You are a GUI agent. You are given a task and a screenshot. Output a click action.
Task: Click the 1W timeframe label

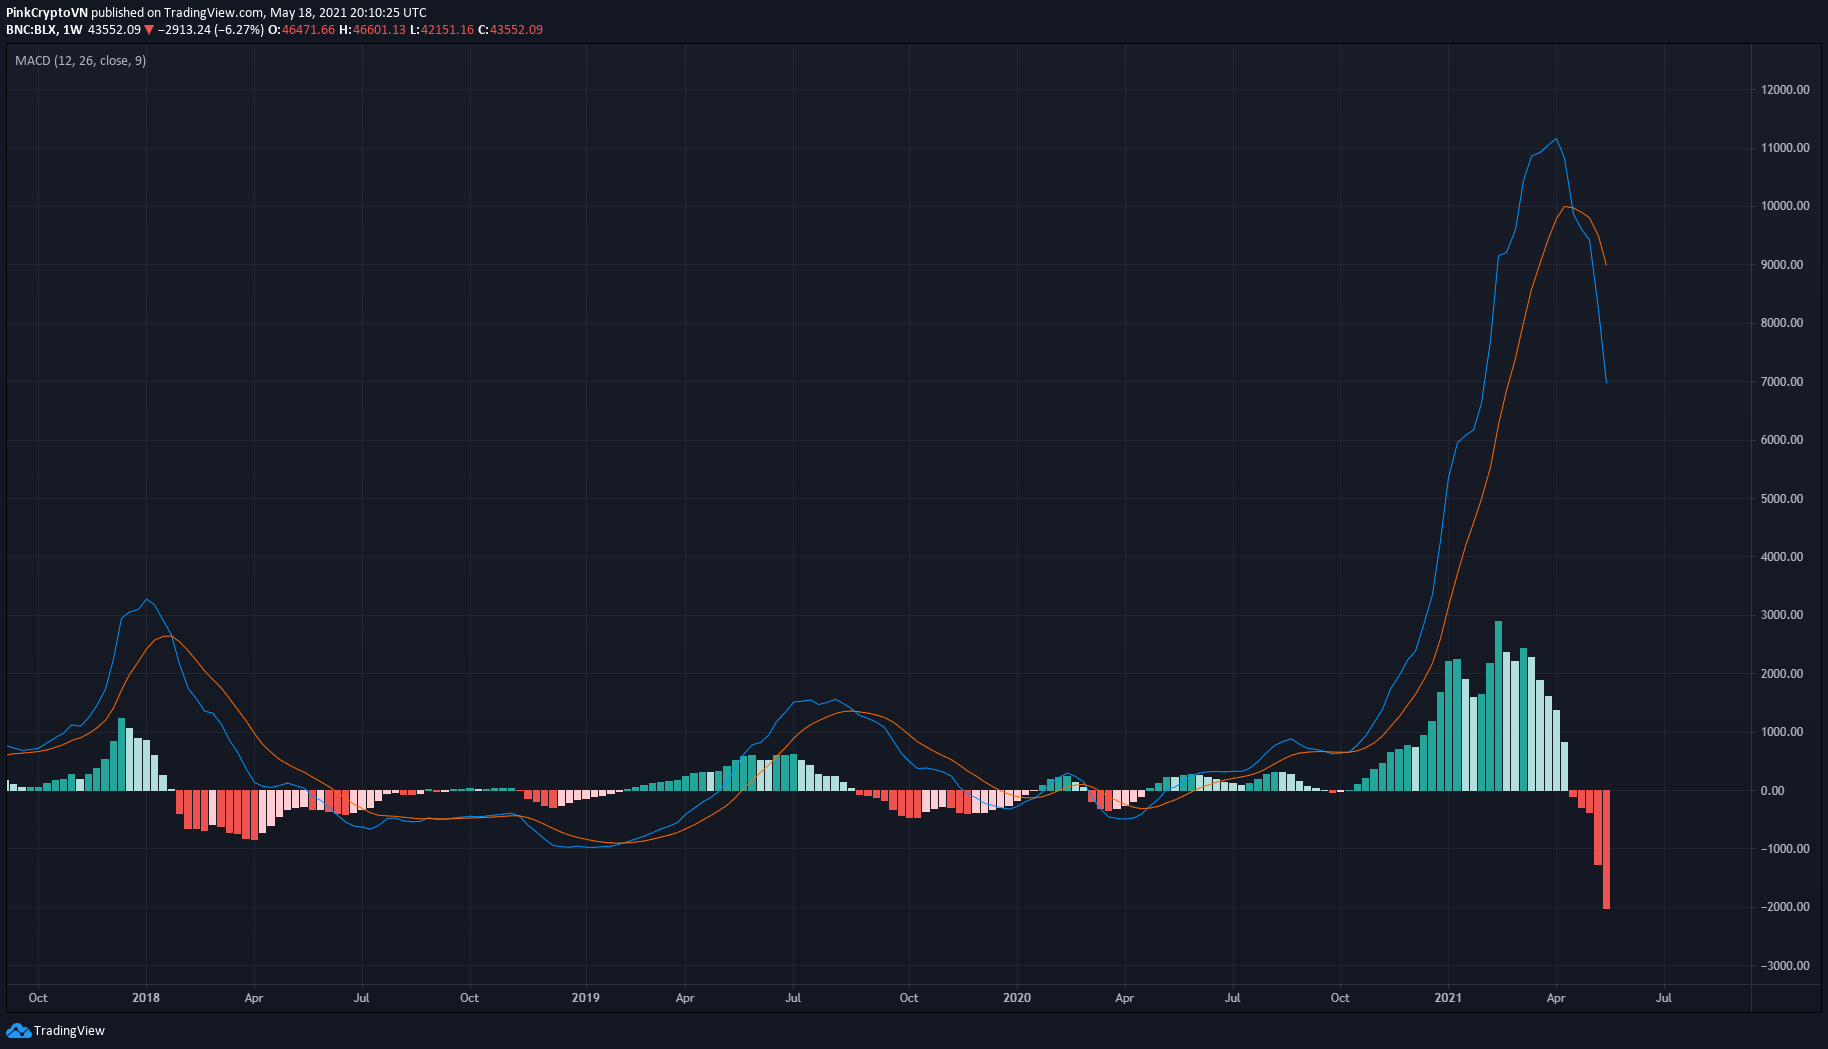[x=72, y=30]
